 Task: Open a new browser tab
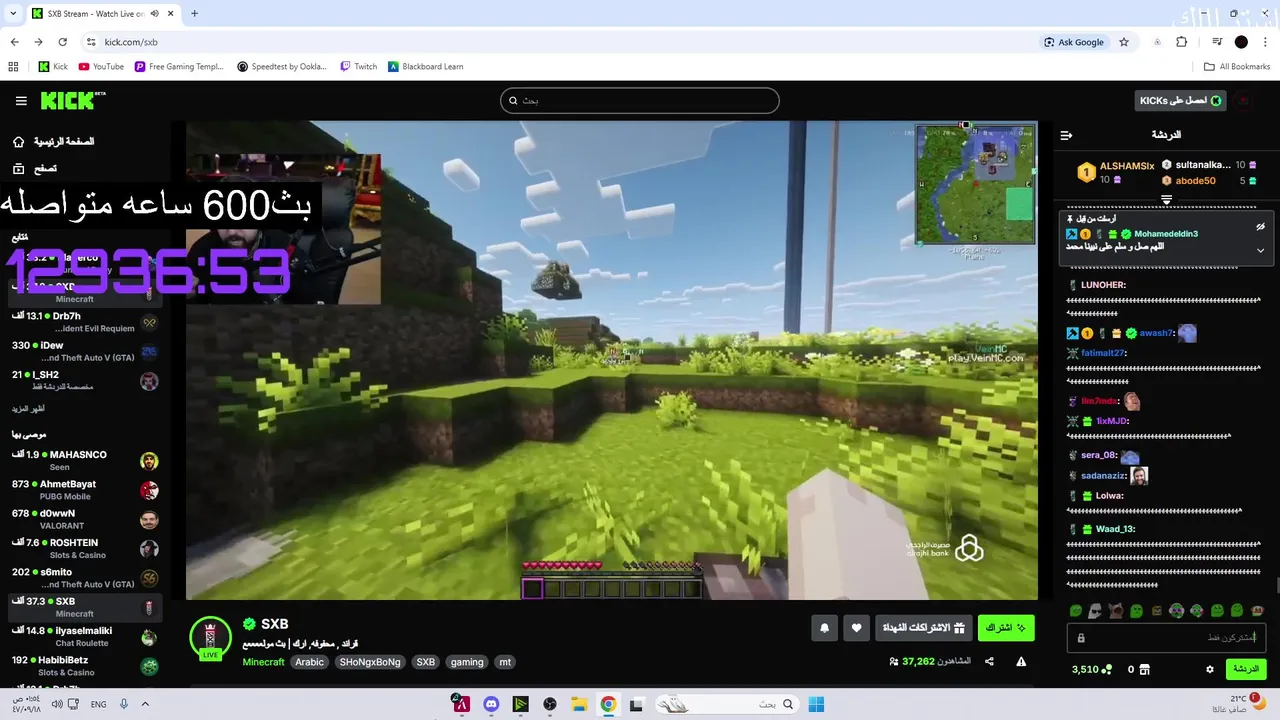194,14
